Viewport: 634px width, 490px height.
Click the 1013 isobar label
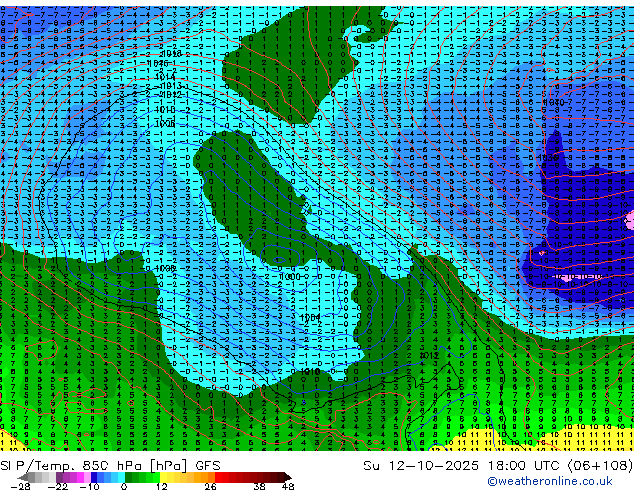pyautogui.click(x=171, y=86)
